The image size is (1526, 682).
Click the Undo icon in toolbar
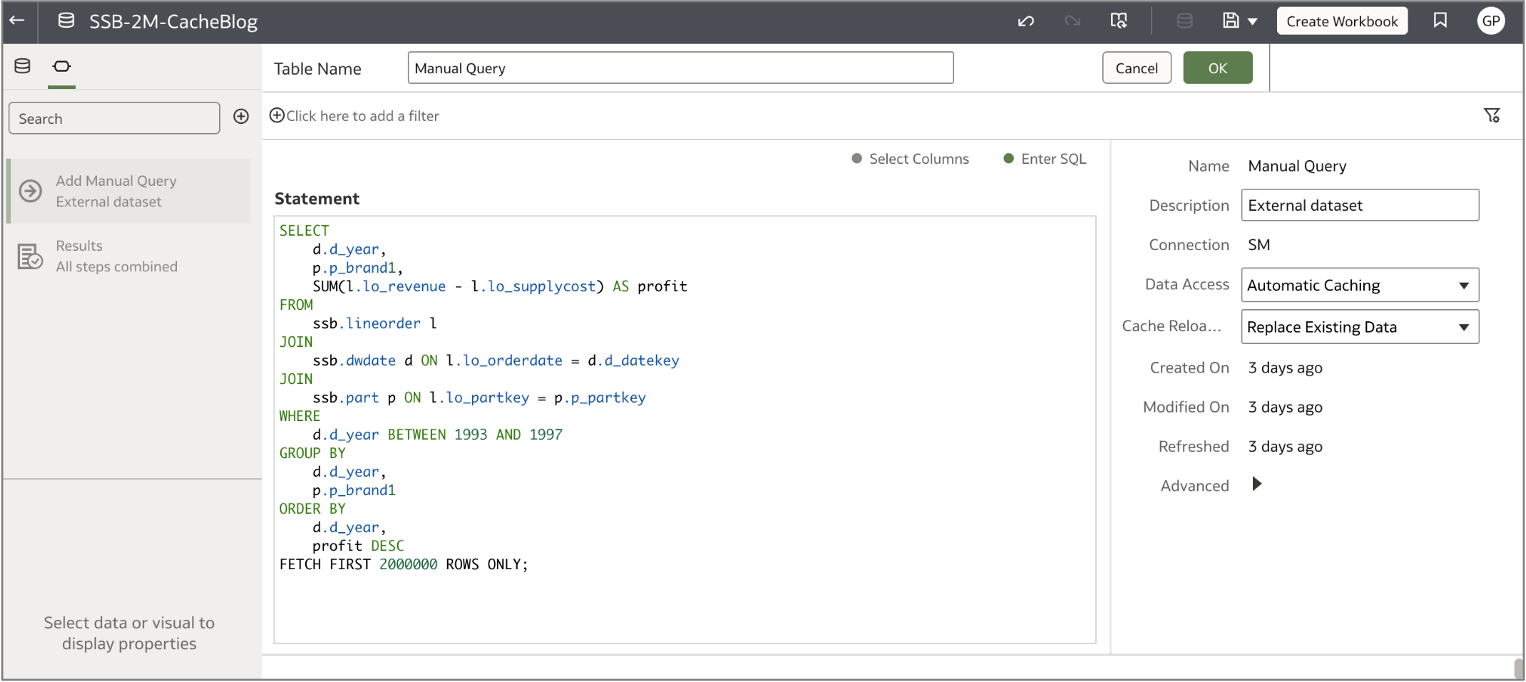(1025, 20)
